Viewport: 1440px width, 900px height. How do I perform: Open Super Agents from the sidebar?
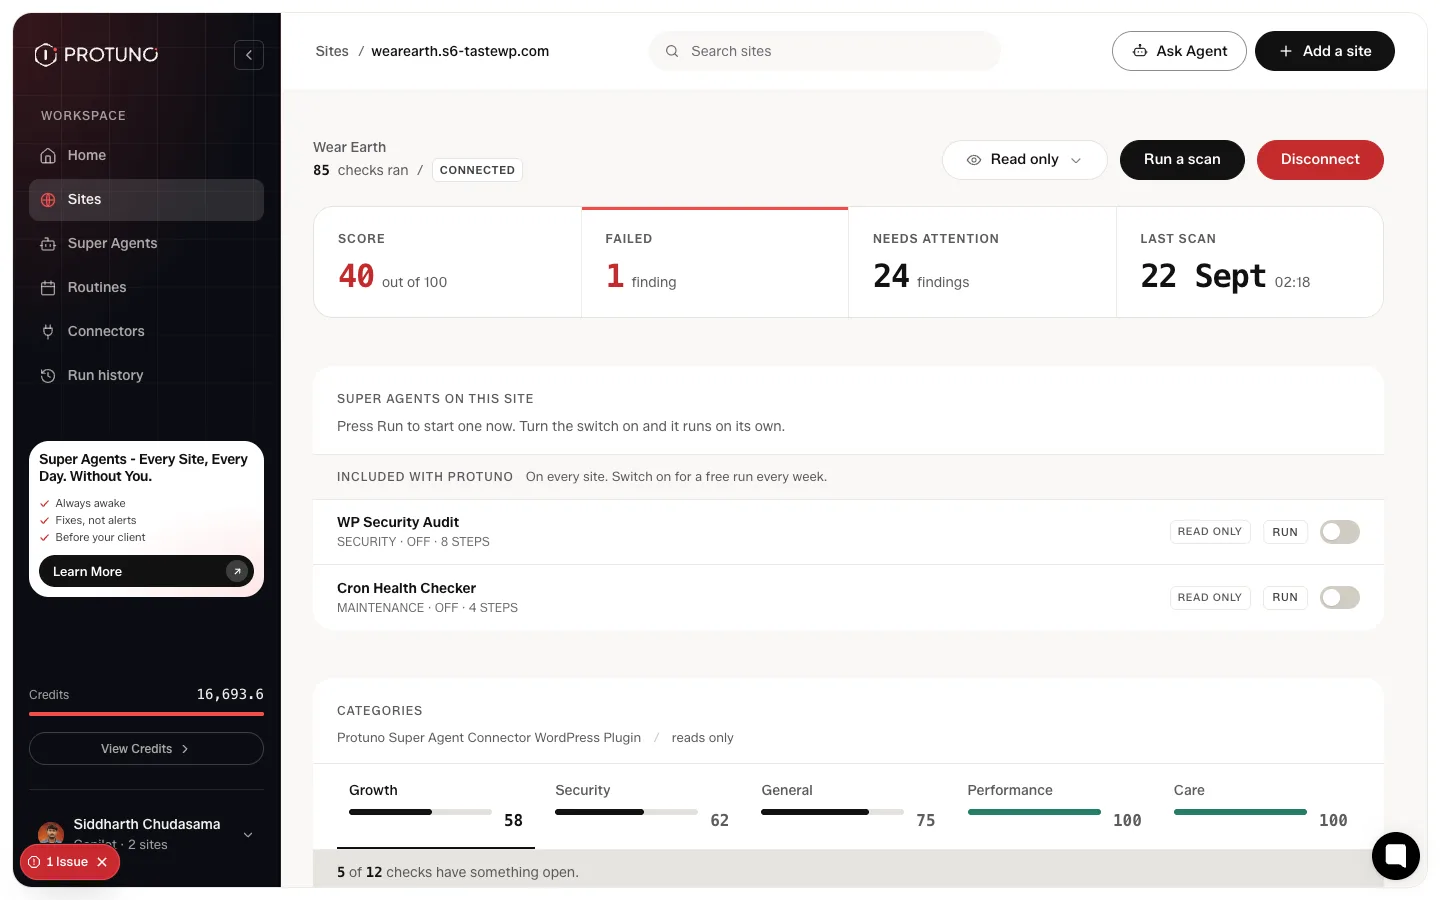146,243
